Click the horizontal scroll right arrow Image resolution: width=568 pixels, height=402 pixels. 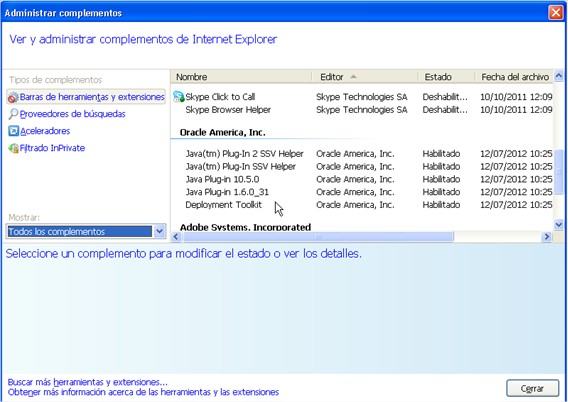[547, 237]
